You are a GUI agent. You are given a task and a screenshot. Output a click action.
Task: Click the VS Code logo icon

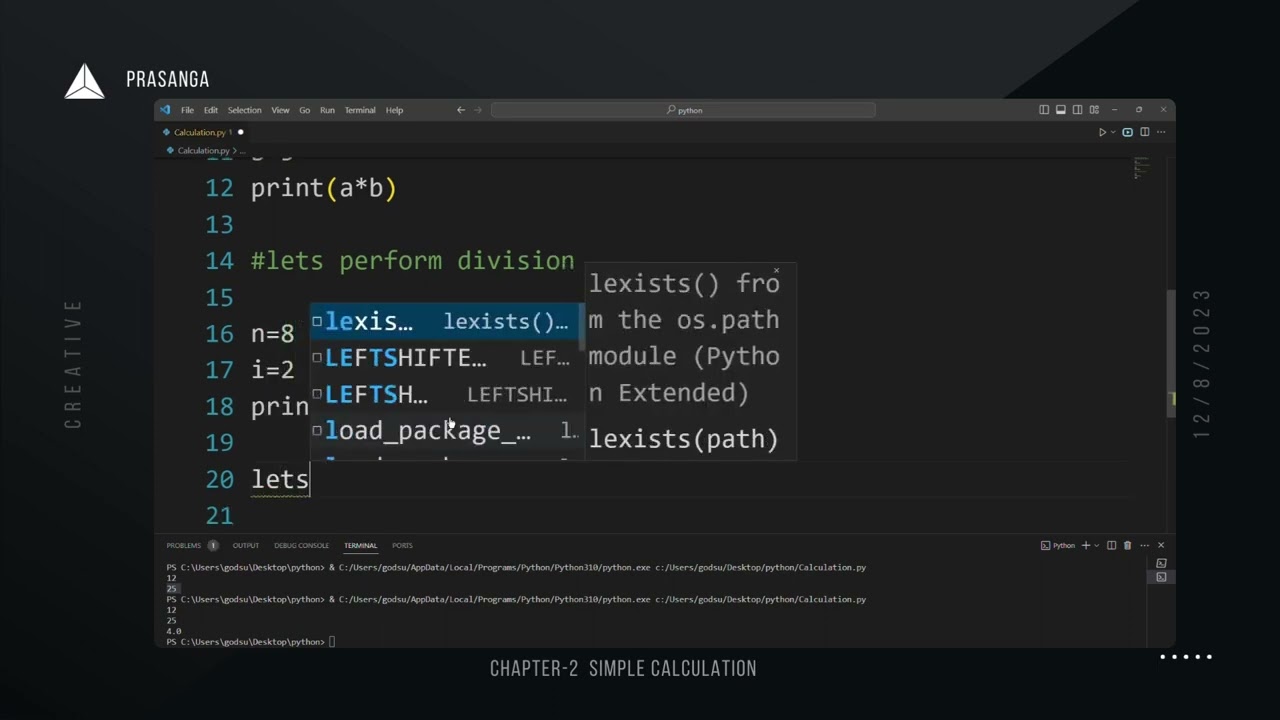(x=166, y=110)
